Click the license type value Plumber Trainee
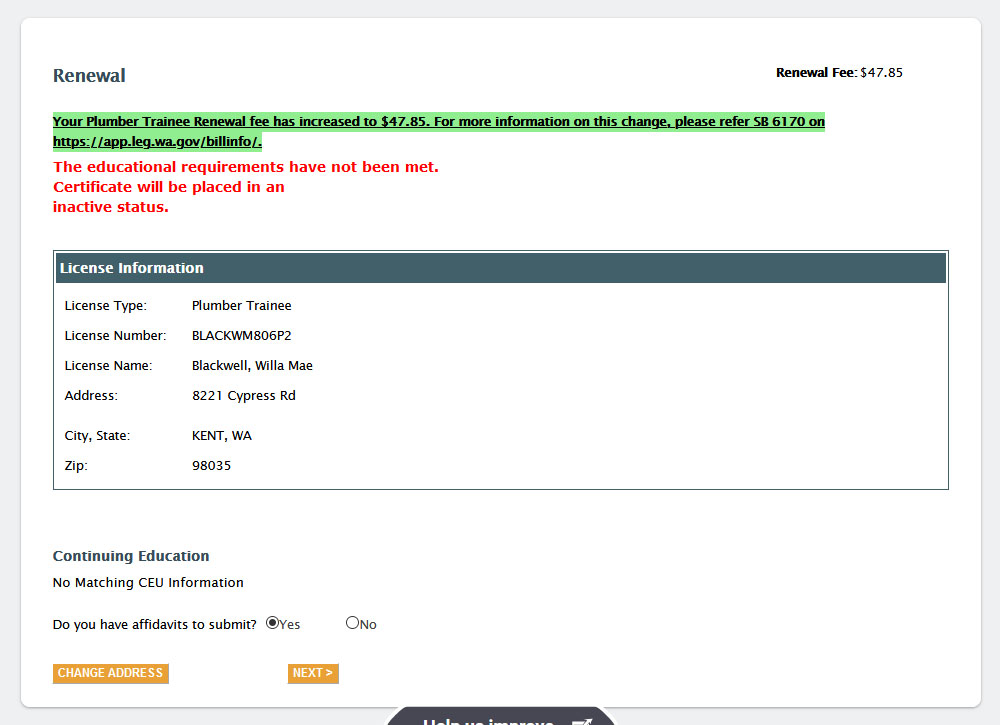Image resolution: width=1000 pixels, height=725 pixels. click(x=242, y=305)
